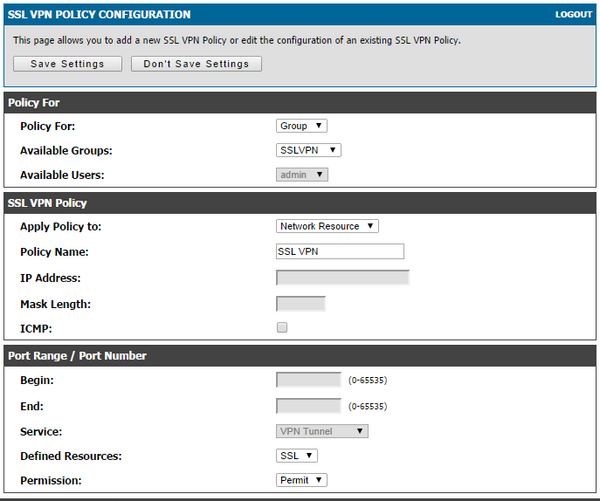Open the Apply Policy to dropdown

click(x=327, y=226)
